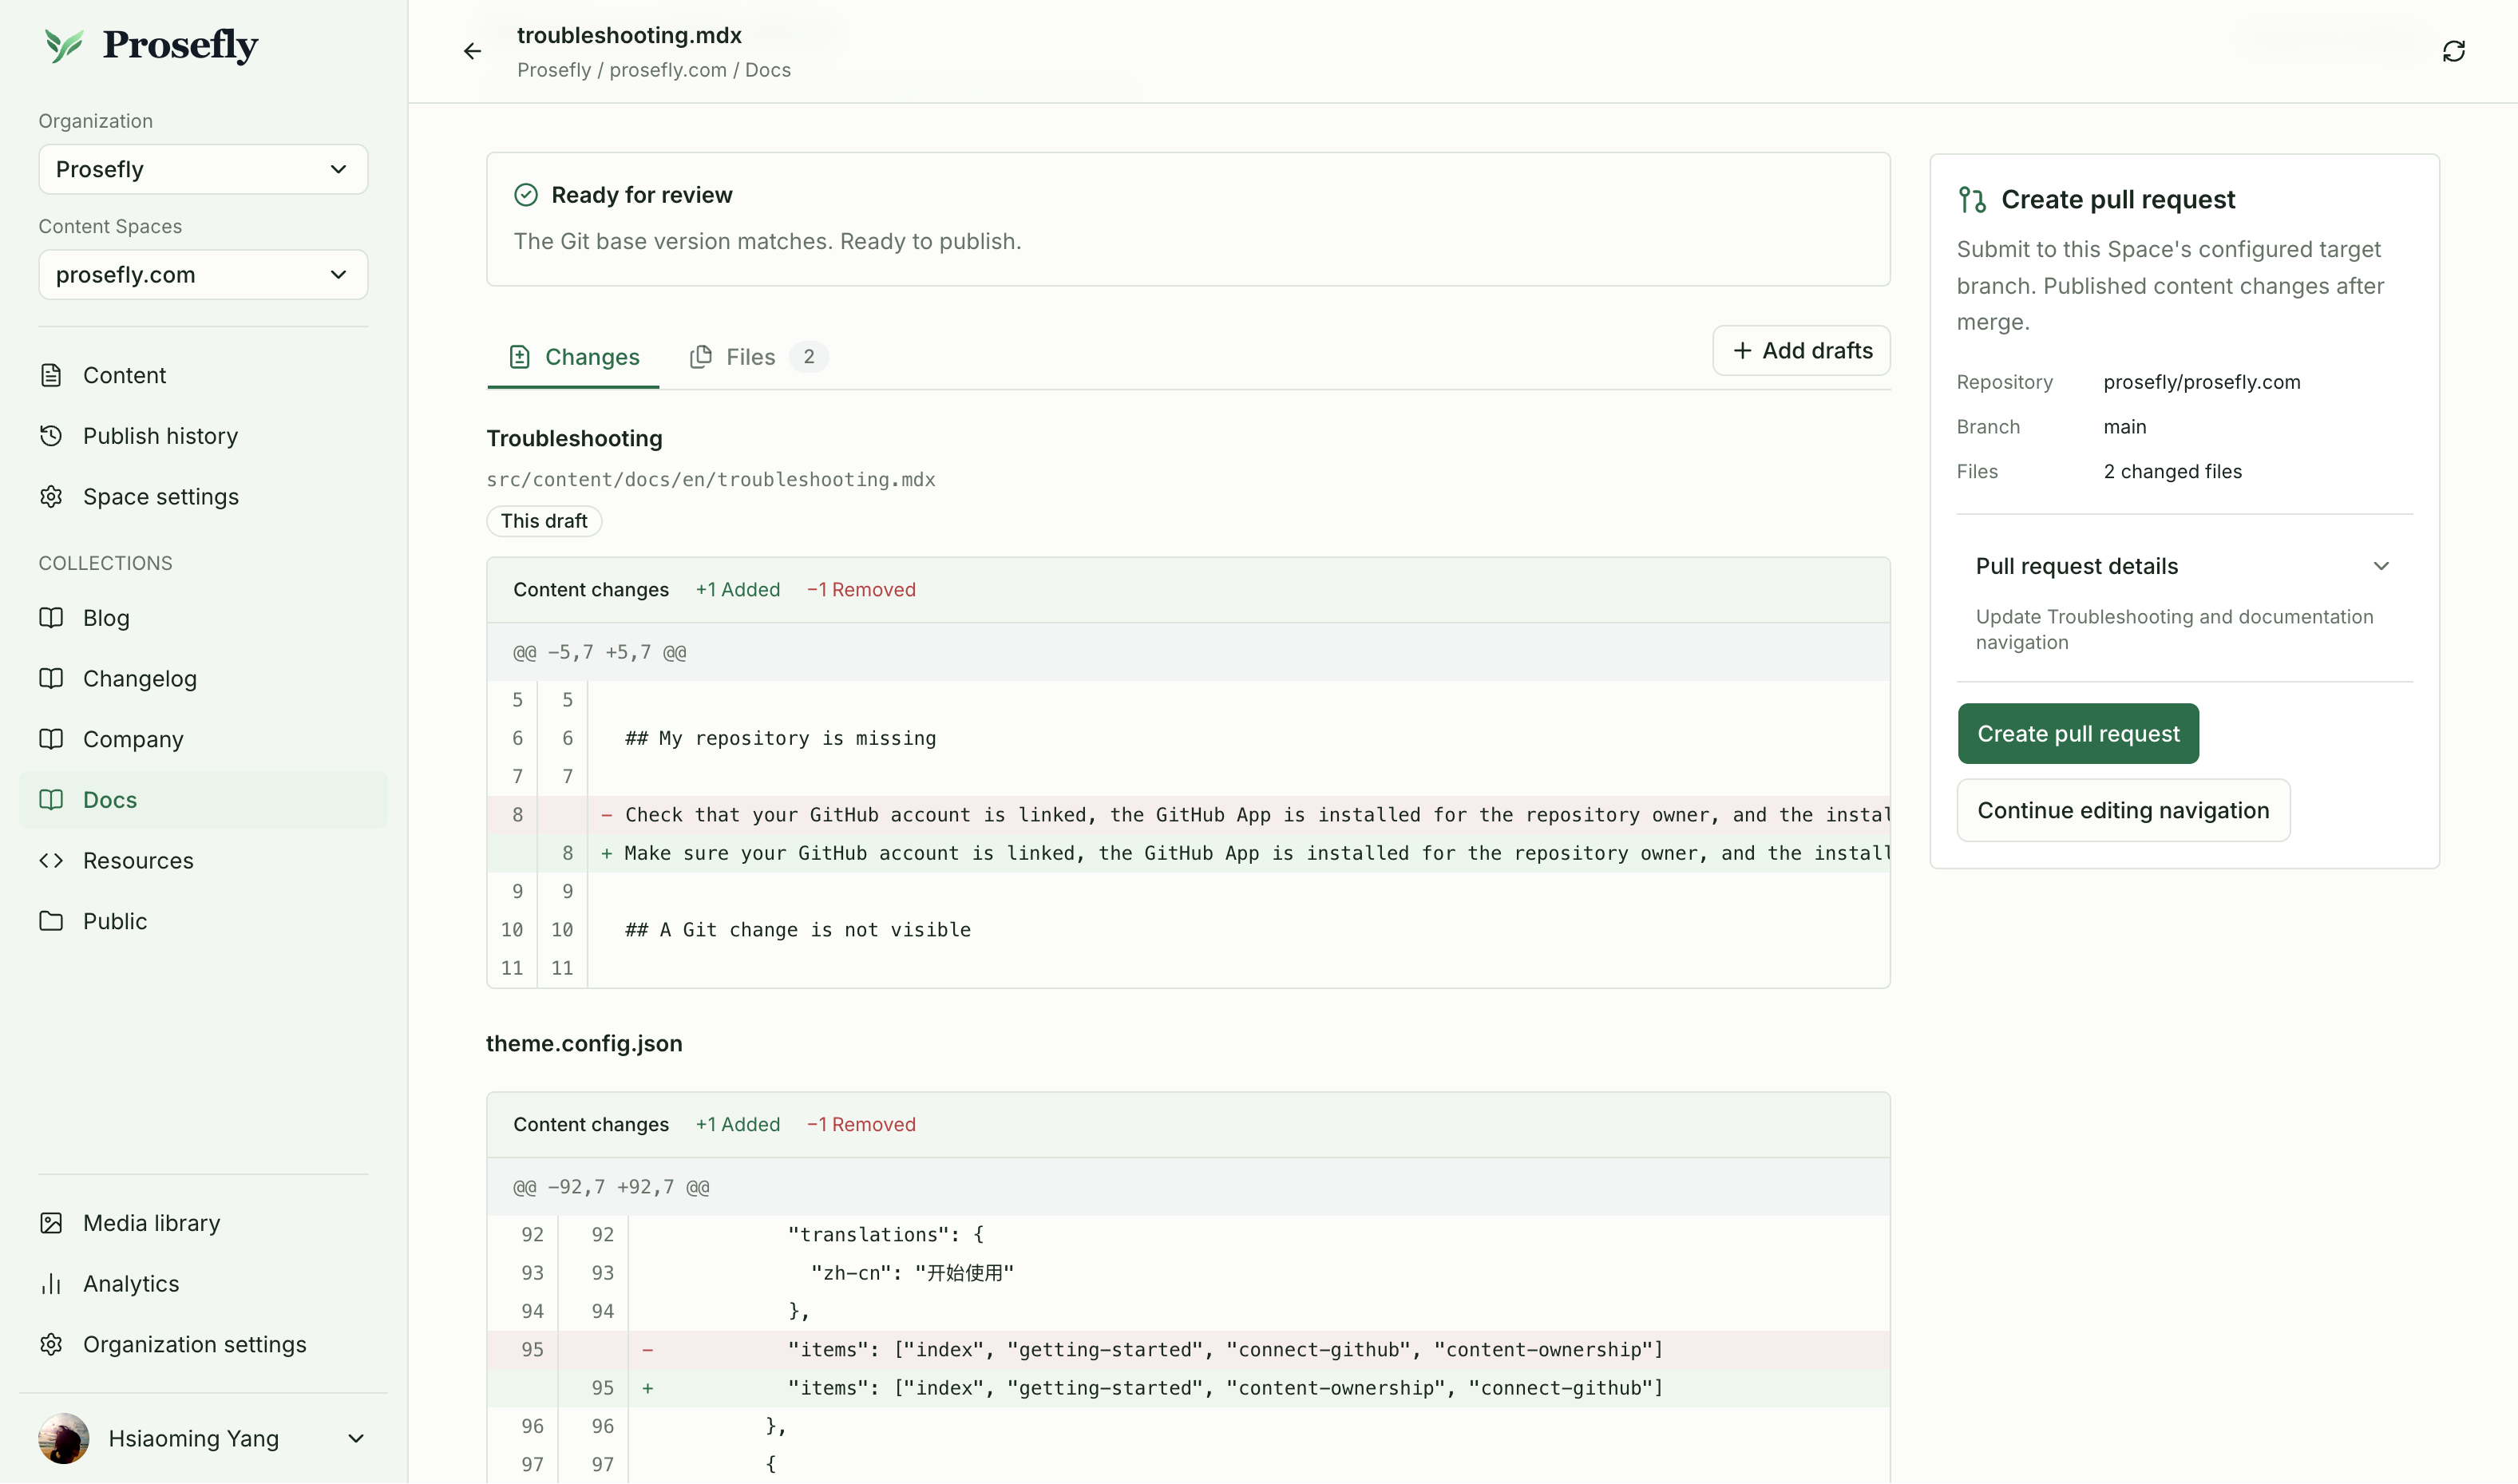Click line ## My repository is missing
2518x1484 pixels.
[780, 738]
